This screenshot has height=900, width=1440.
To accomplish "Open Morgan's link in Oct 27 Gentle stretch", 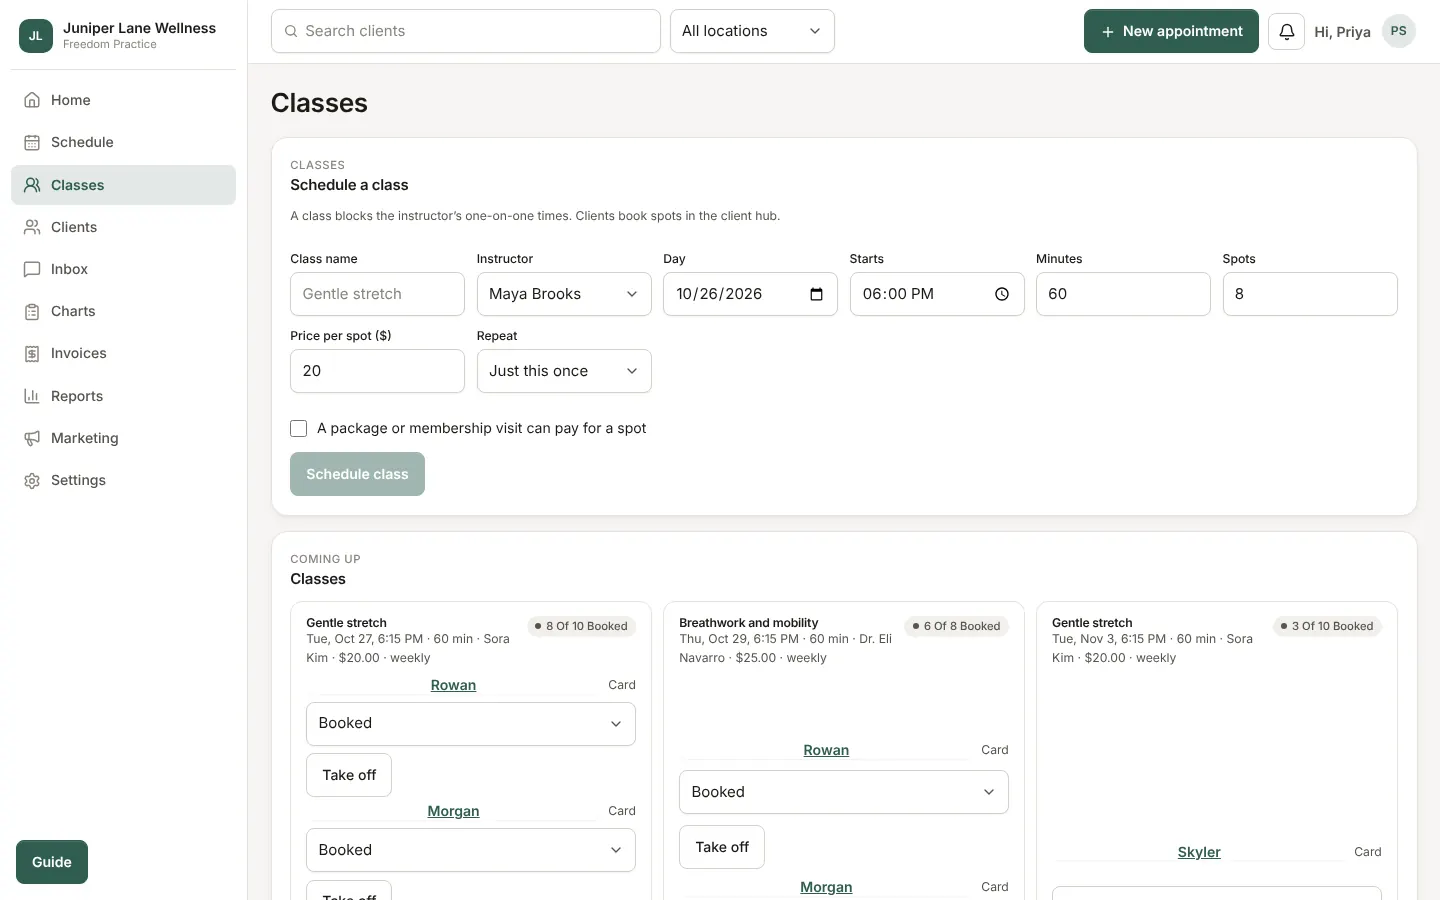I will (x=453, y=811).
